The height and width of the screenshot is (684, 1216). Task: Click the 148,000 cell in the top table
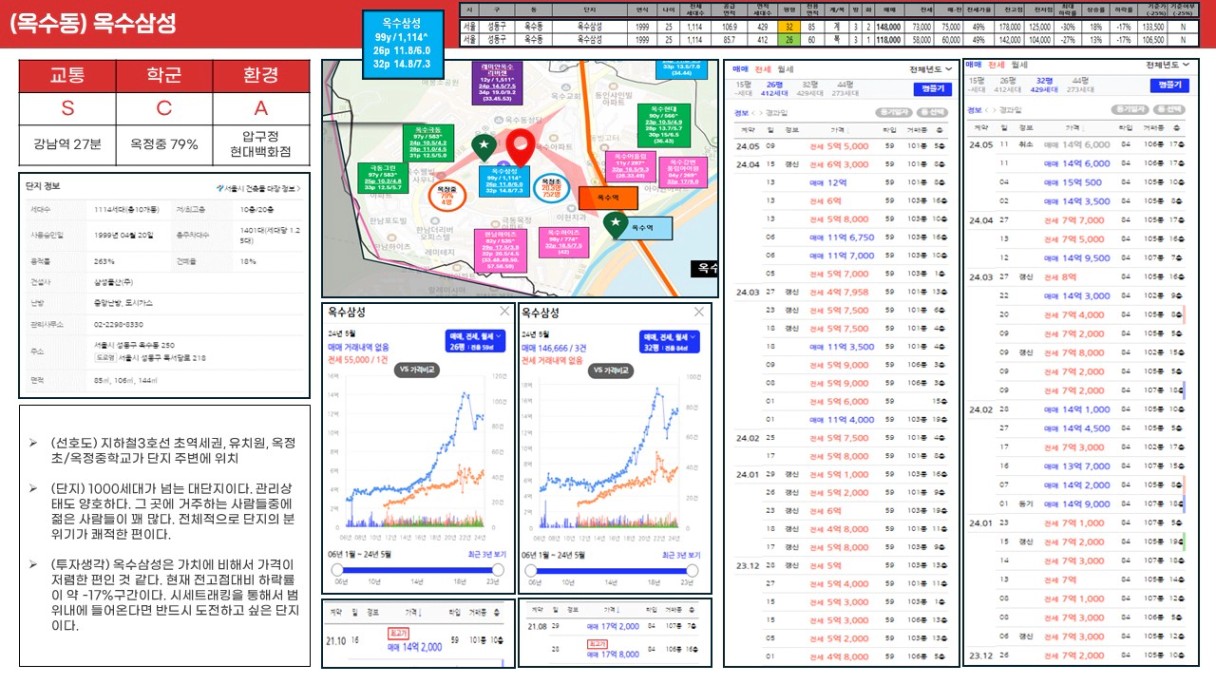pyautogui.click(x=889, y=27)
